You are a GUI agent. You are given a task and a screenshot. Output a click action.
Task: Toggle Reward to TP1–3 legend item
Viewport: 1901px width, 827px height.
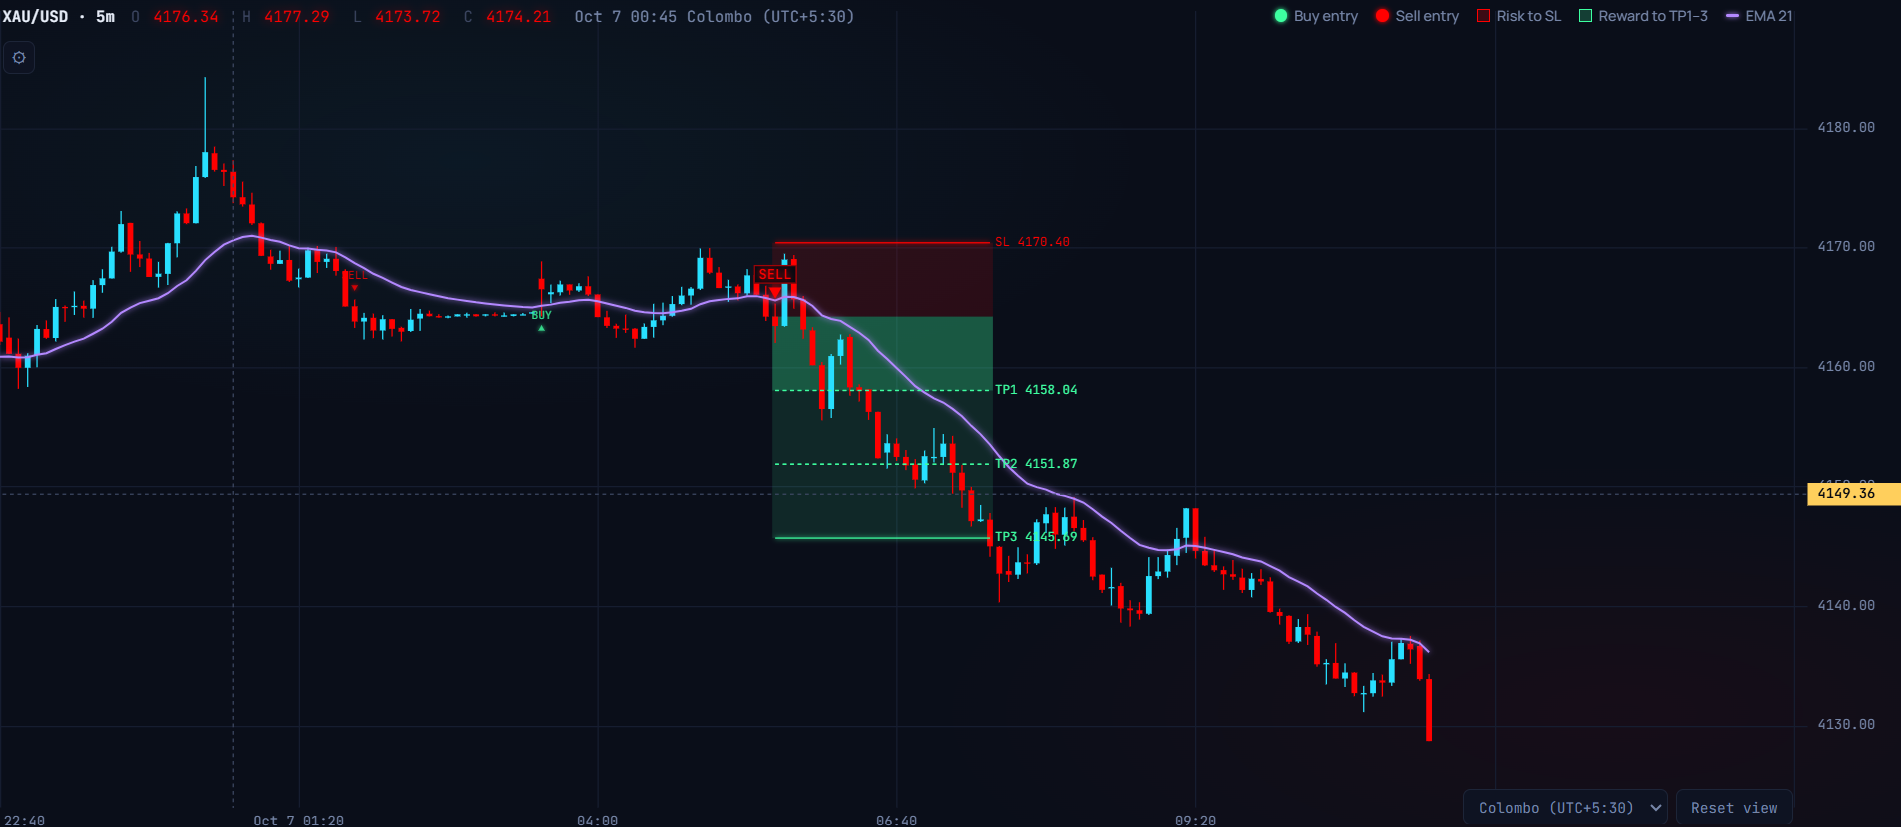[x=1643, y=16]
